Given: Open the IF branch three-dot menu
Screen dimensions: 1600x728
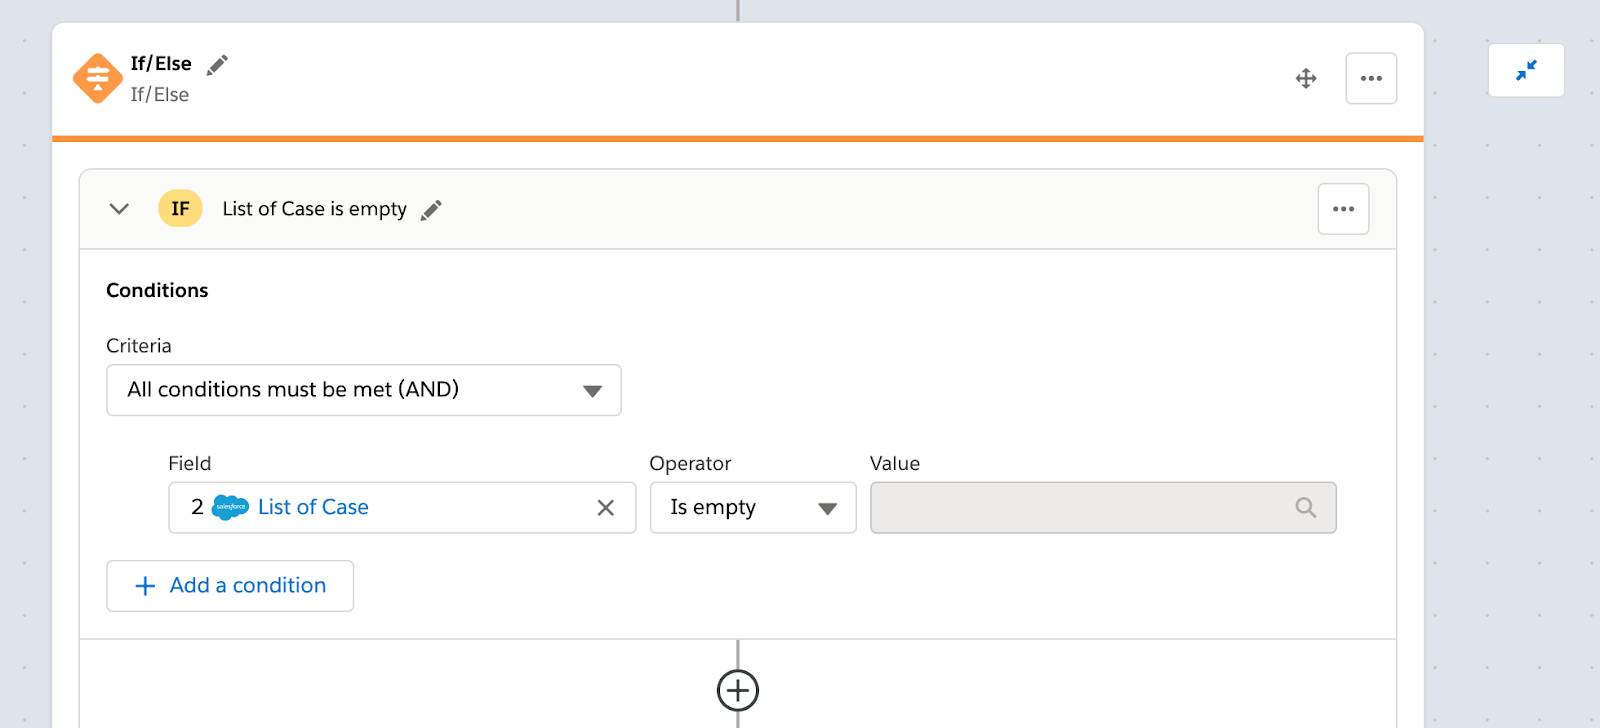Looking at the screenshot, I should point(1343,209).
